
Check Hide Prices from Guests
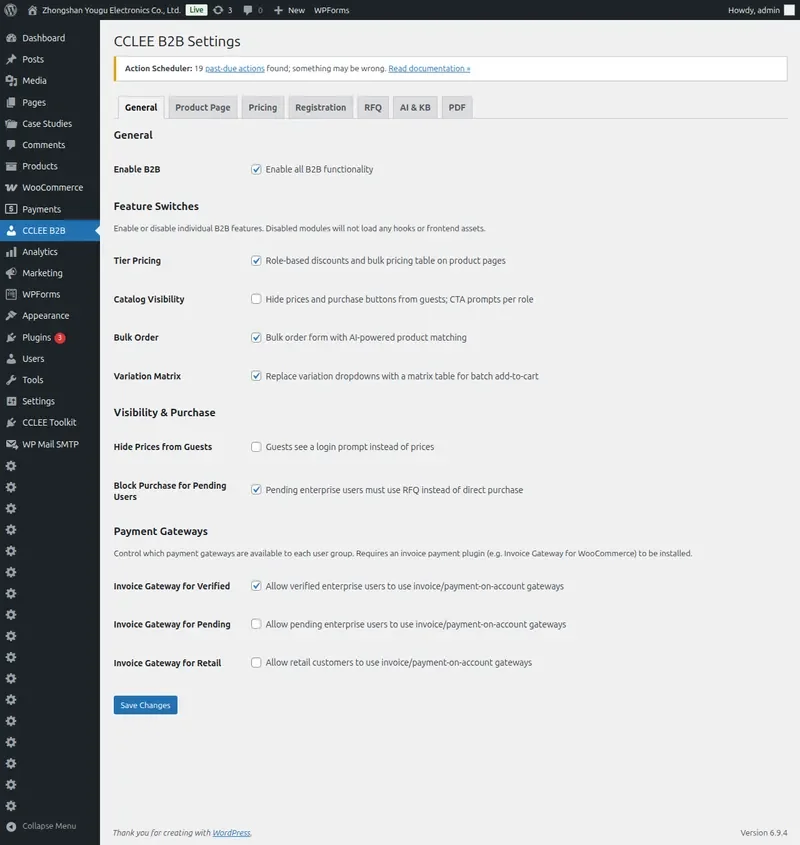(256, 447)
